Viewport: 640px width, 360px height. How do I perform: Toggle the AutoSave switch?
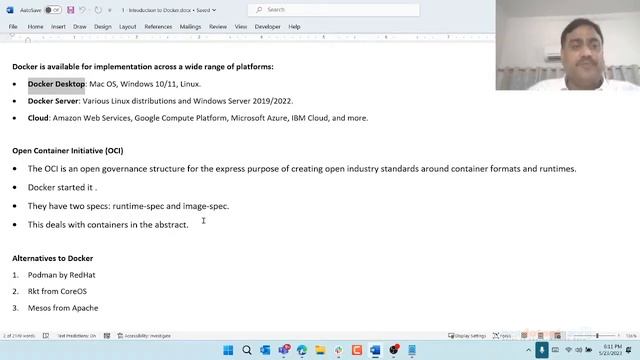tap(53, 10)
